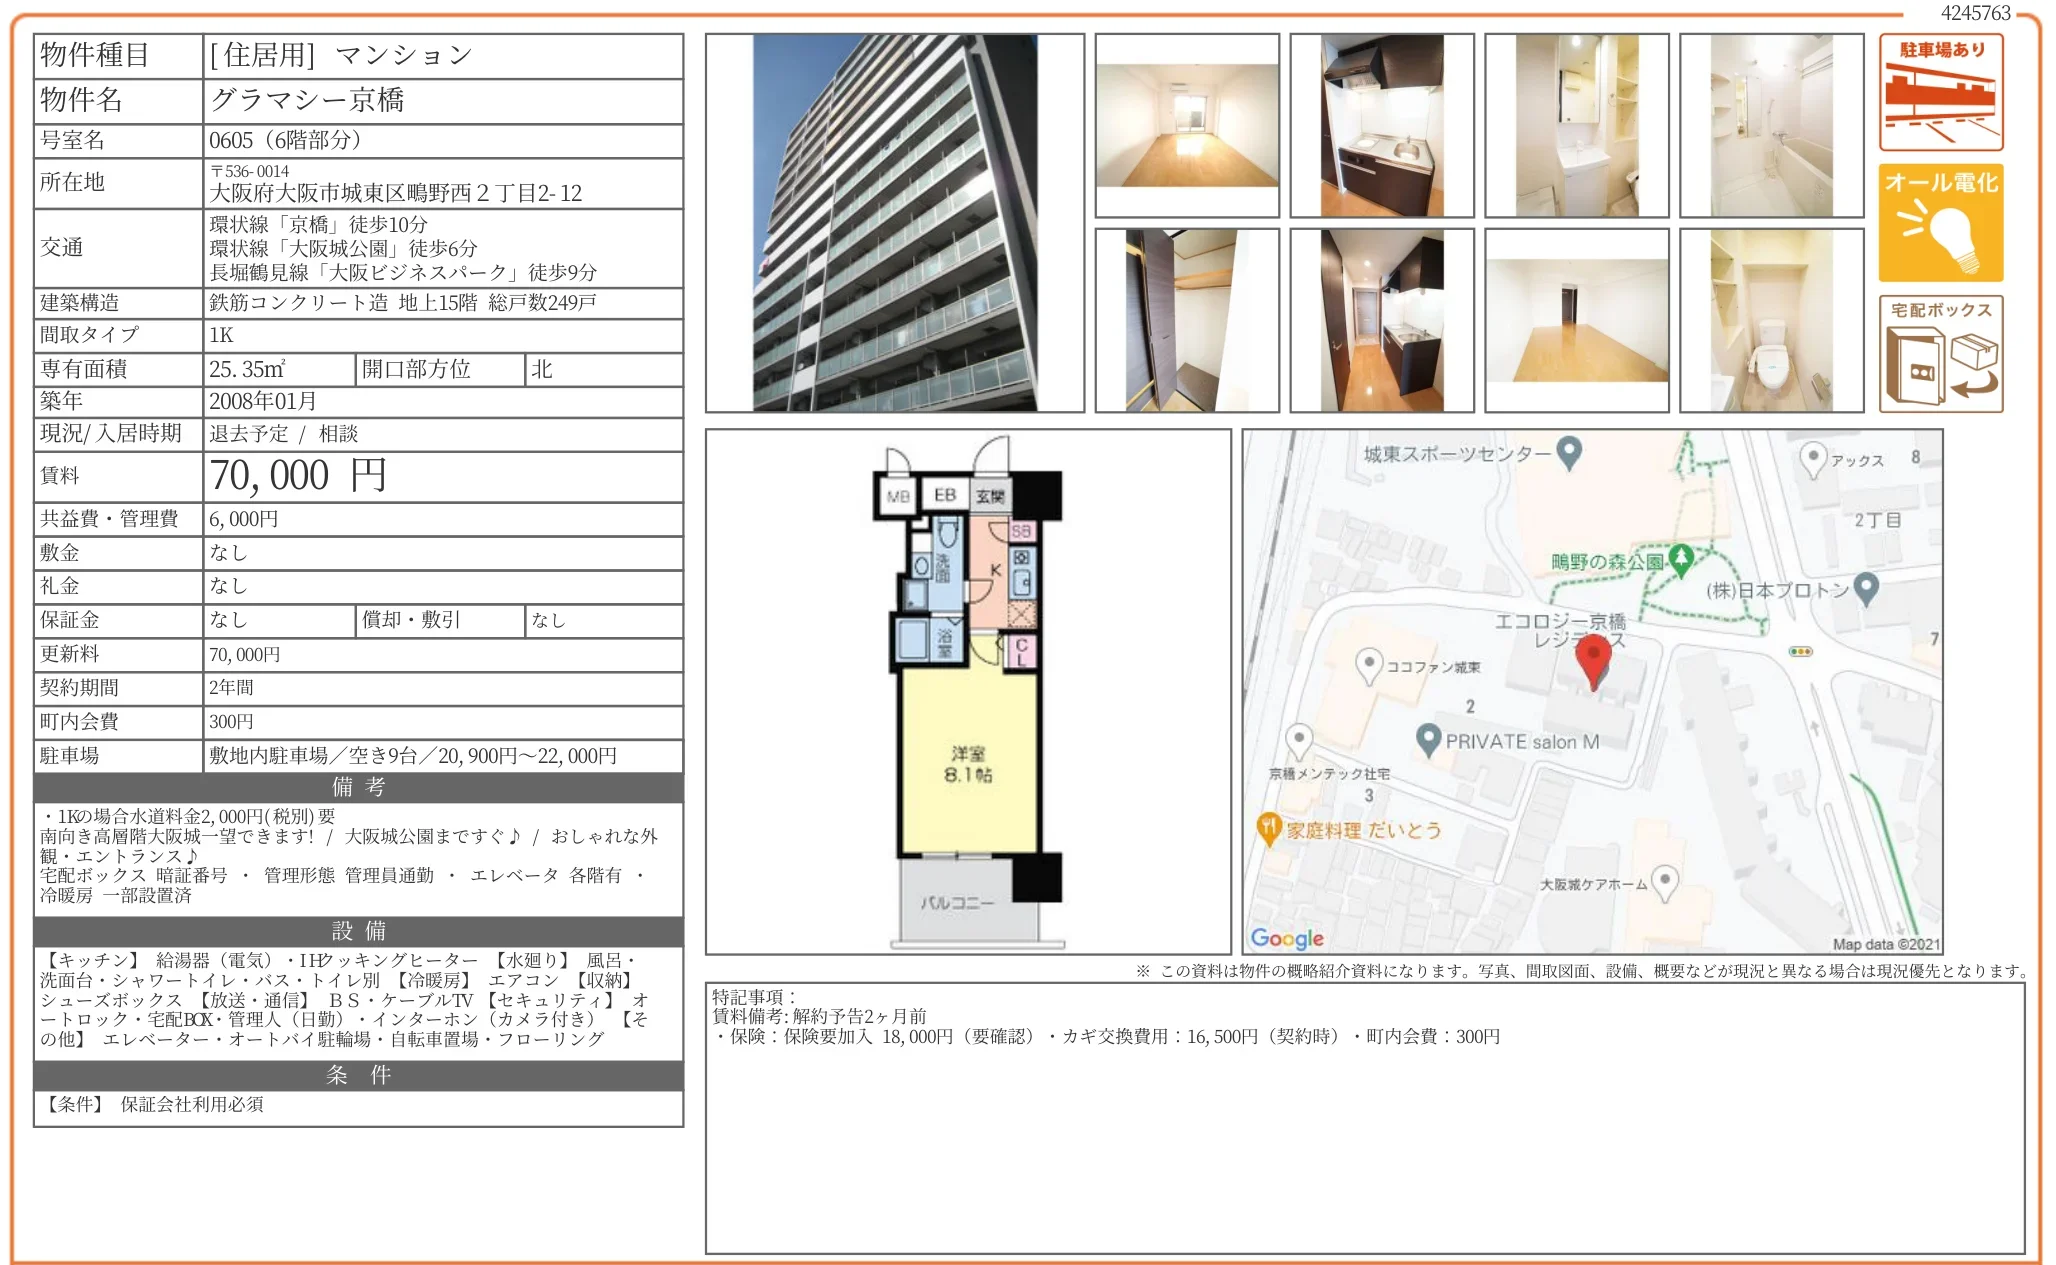Click the 城東スポーツセンター map marker
The image size is (2056, 1265).
click(1569, 452)
